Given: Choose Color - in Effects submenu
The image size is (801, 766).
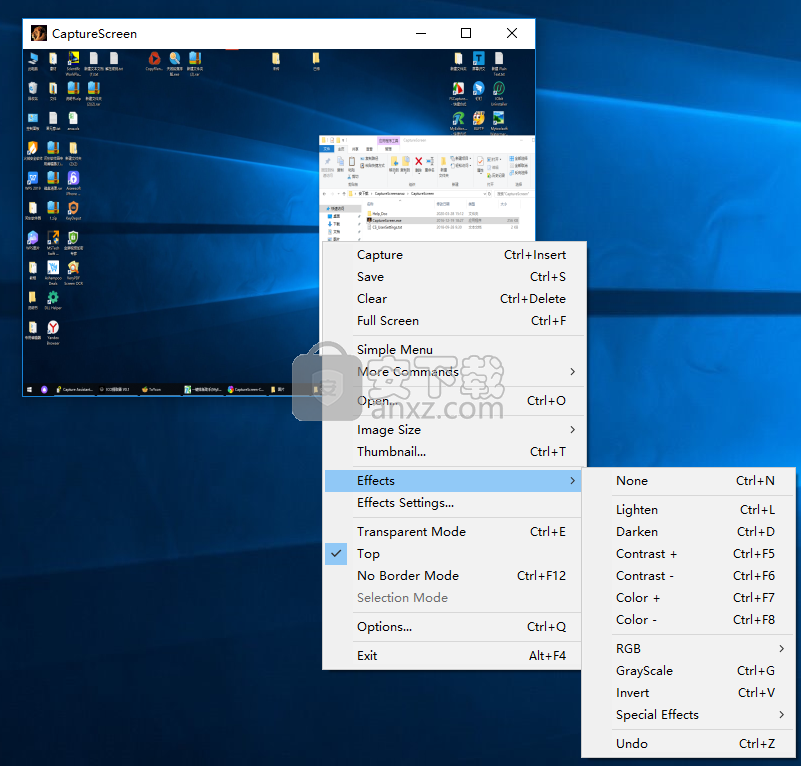Looking at the screenshot, I should pos(689,619).
